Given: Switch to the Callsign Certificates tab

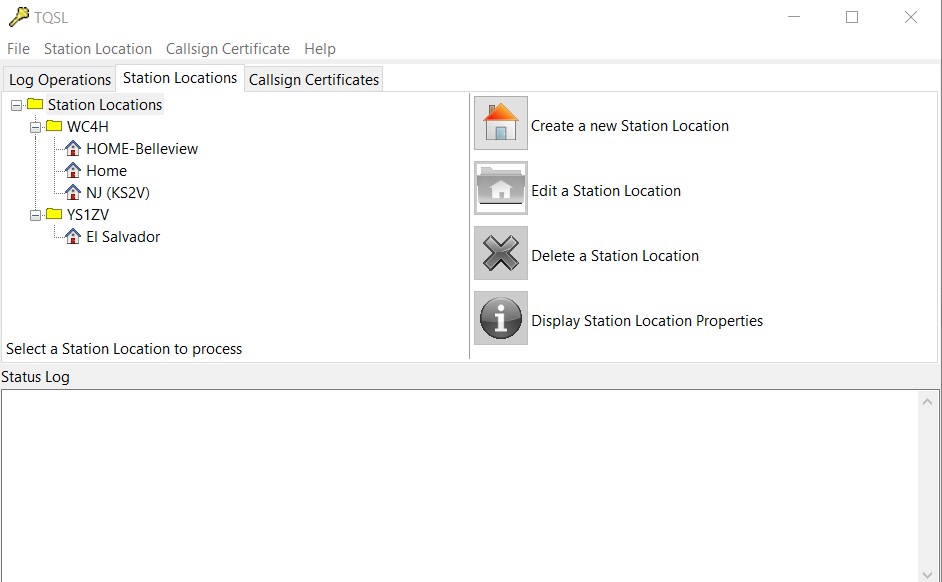Looking at the screenshot, I should (x=314, y=79).
